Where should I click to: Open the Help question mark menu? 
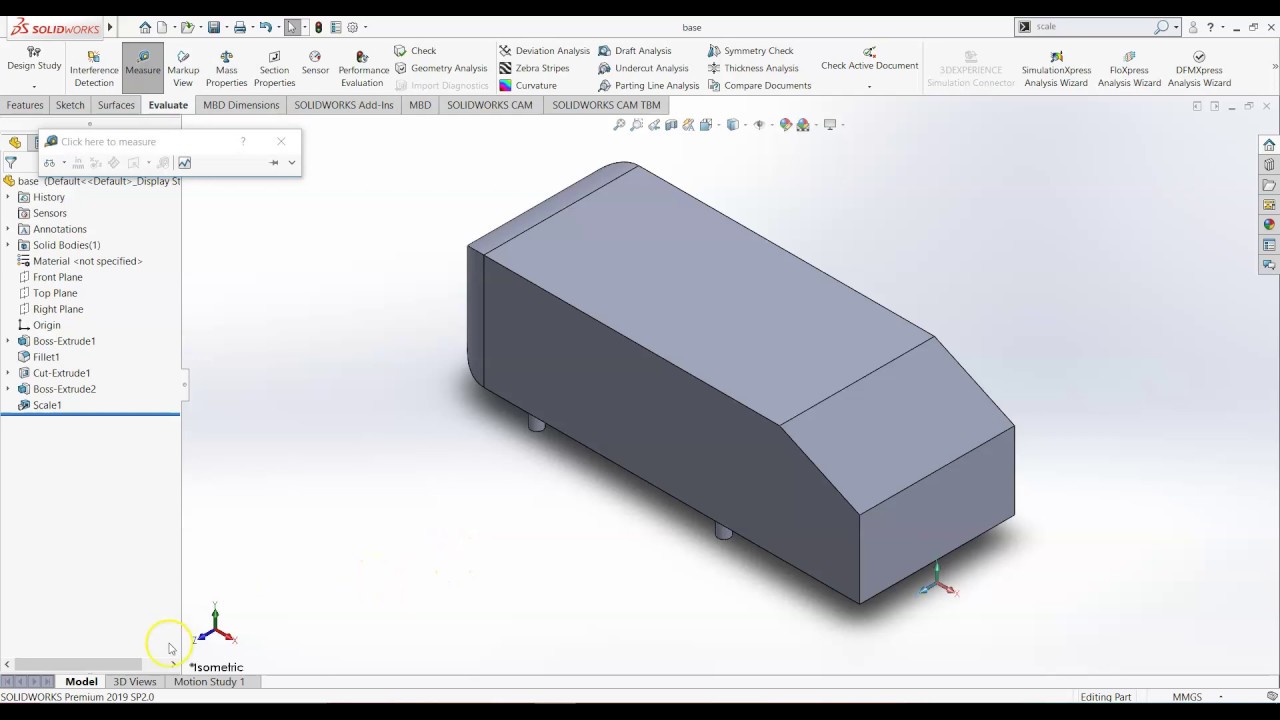tap(1210, 27)
